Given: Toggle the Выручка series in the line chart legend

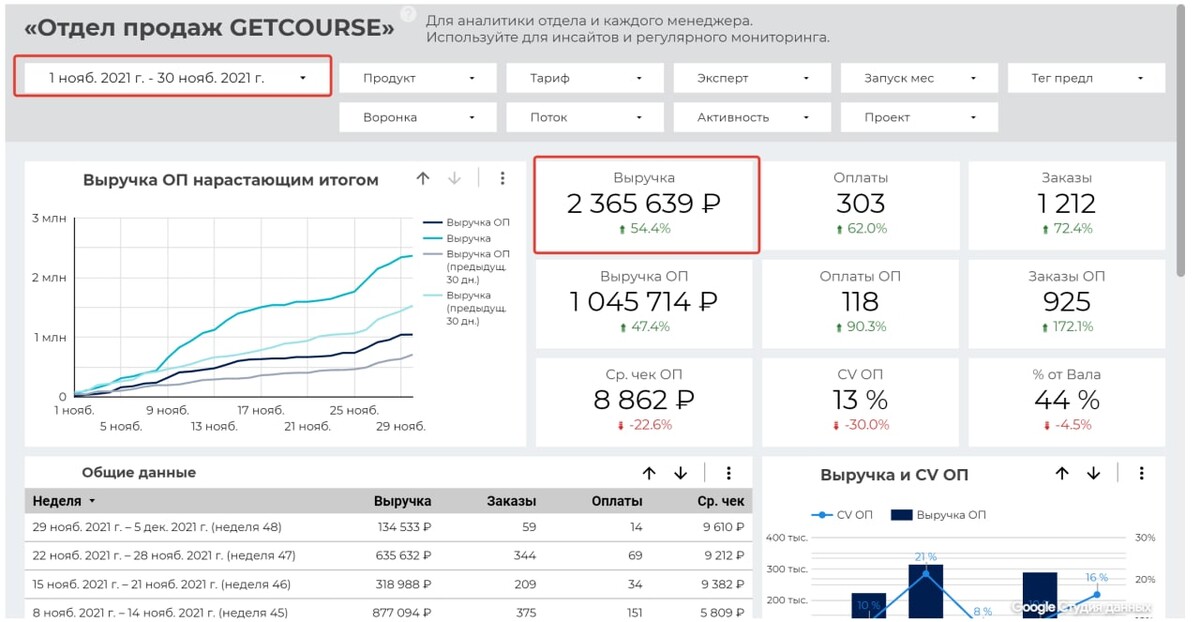Looking at the screenshot, I should [458, 239].
